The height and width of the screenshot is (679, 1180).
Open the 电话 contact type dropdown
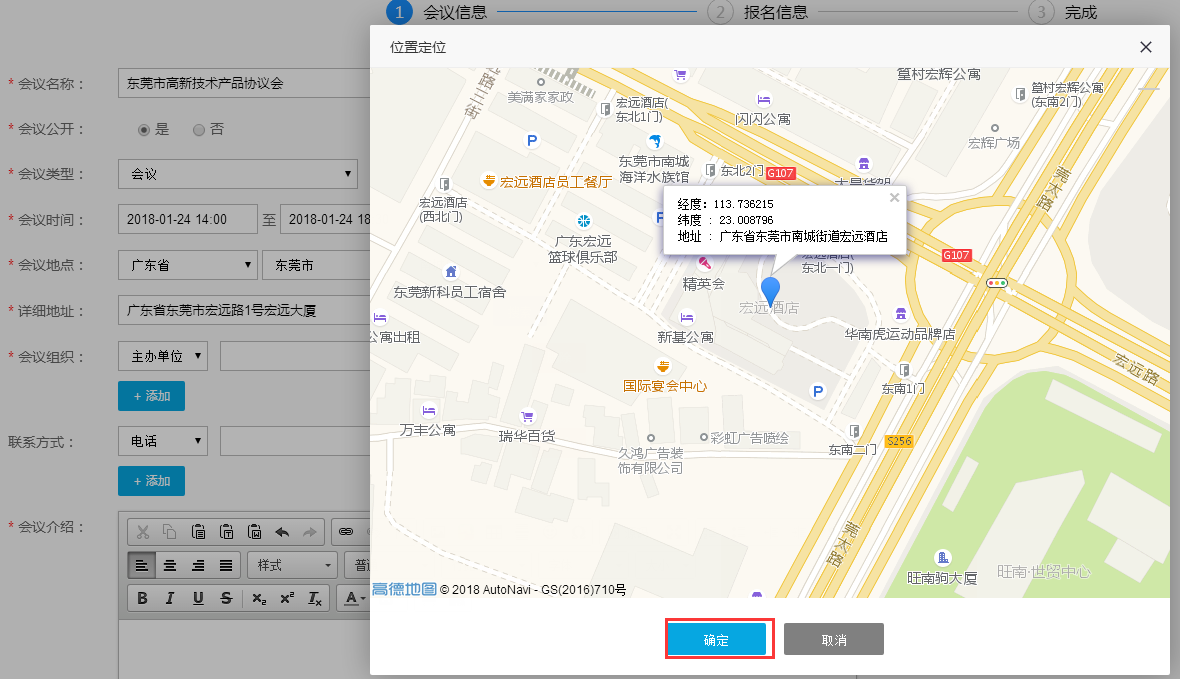(163, 441)
